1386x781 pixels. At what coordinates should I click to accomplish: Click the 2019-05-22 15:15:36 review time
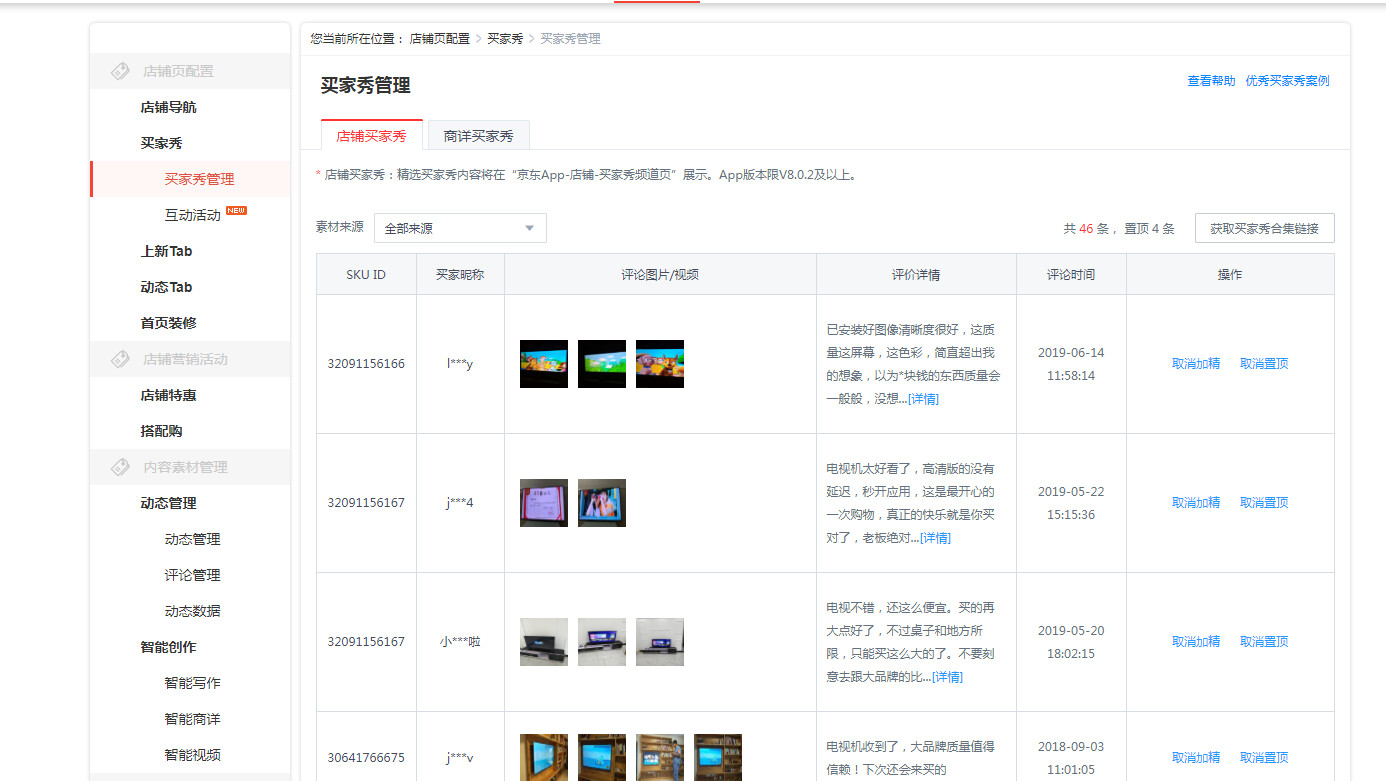point(1071,503)
